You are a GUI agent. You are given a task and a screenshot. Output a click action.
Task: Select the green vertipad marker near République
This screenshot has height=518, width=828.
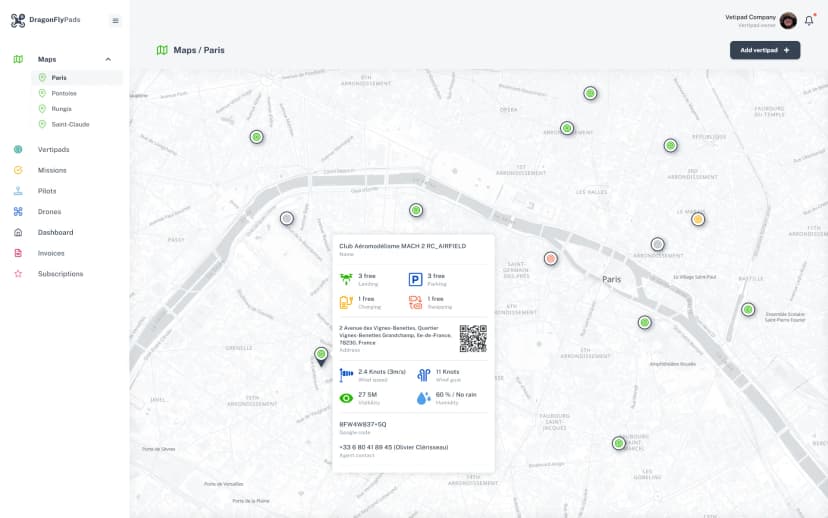671,145
